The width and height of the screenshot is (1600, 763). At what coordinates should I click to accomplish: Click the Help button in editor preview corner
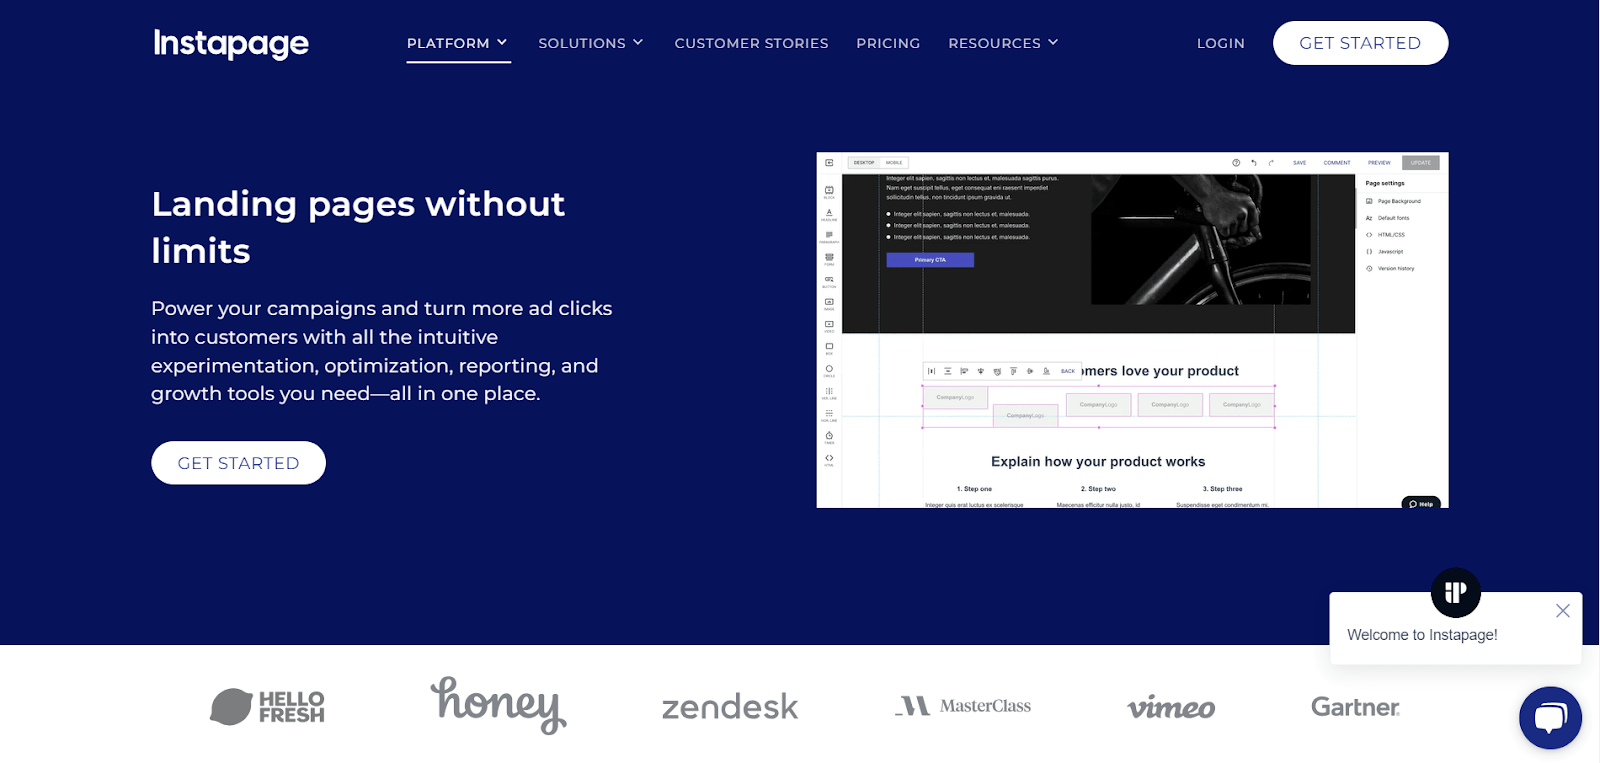(x=1421, y=503)
